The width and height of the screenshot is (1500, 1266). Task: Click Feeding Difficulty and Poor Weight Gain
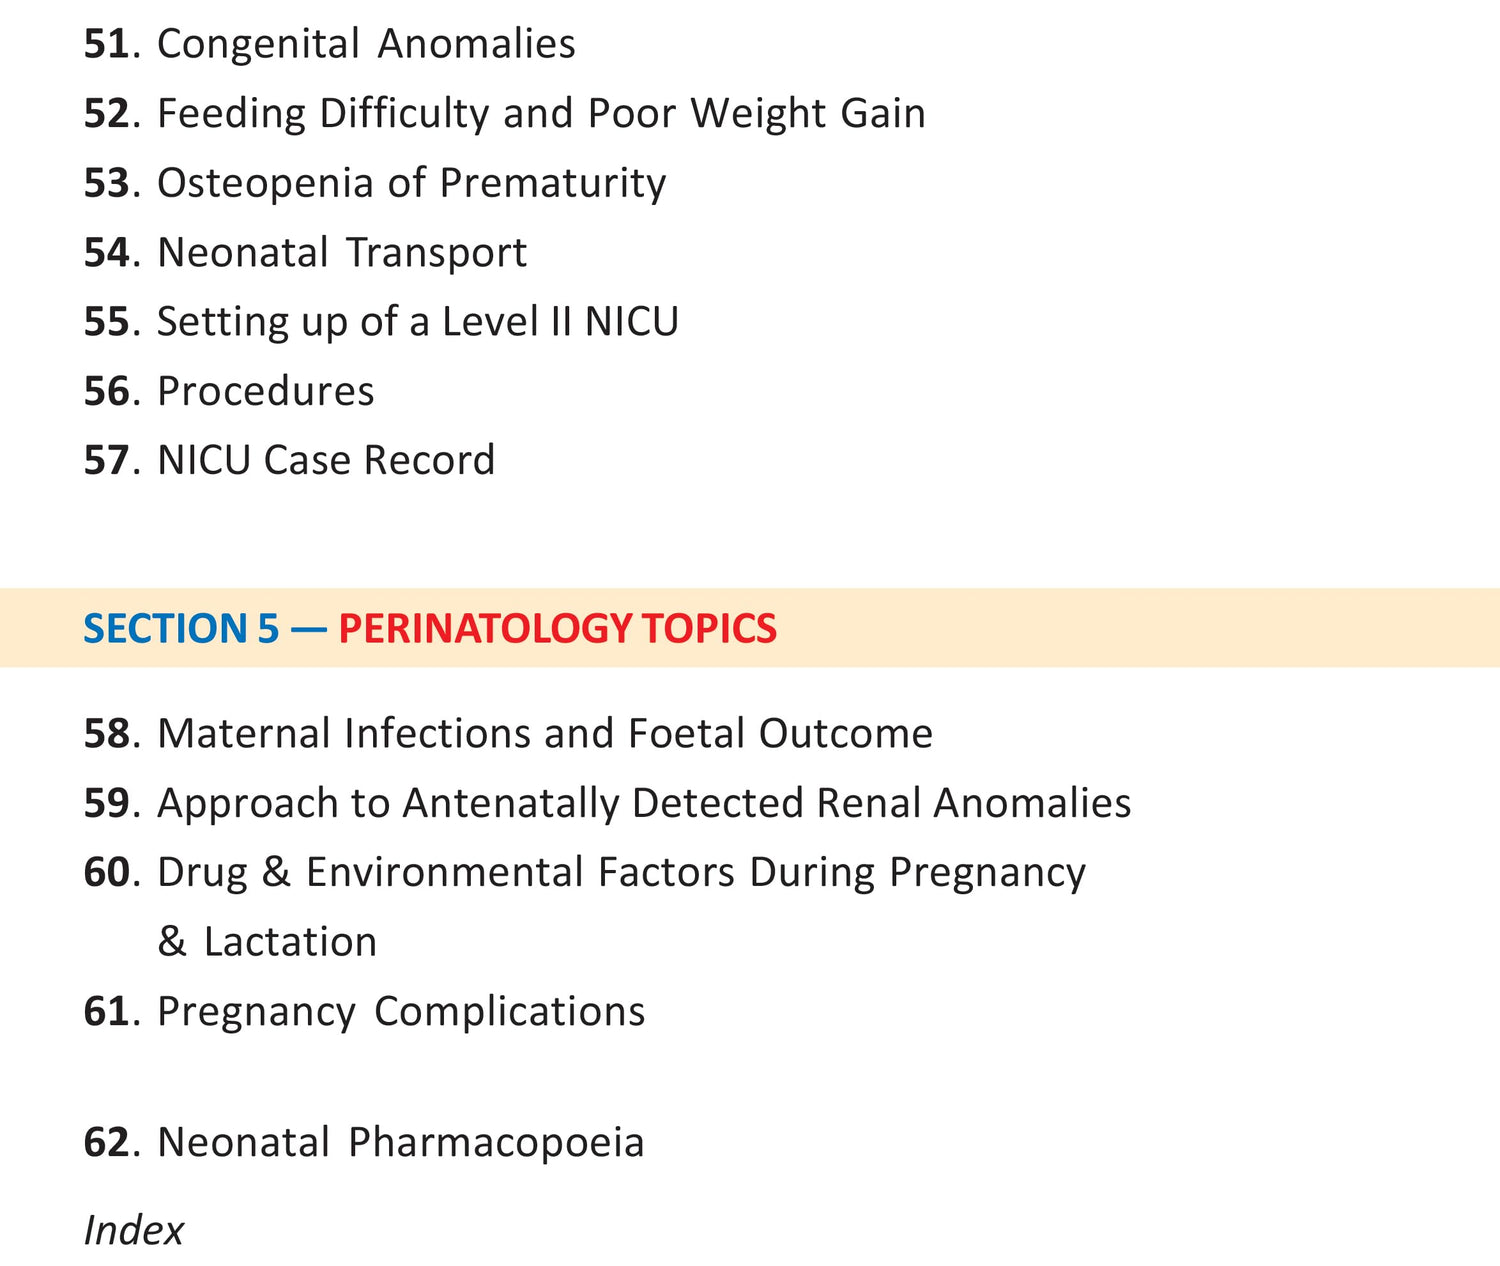(x=541, y=114)
